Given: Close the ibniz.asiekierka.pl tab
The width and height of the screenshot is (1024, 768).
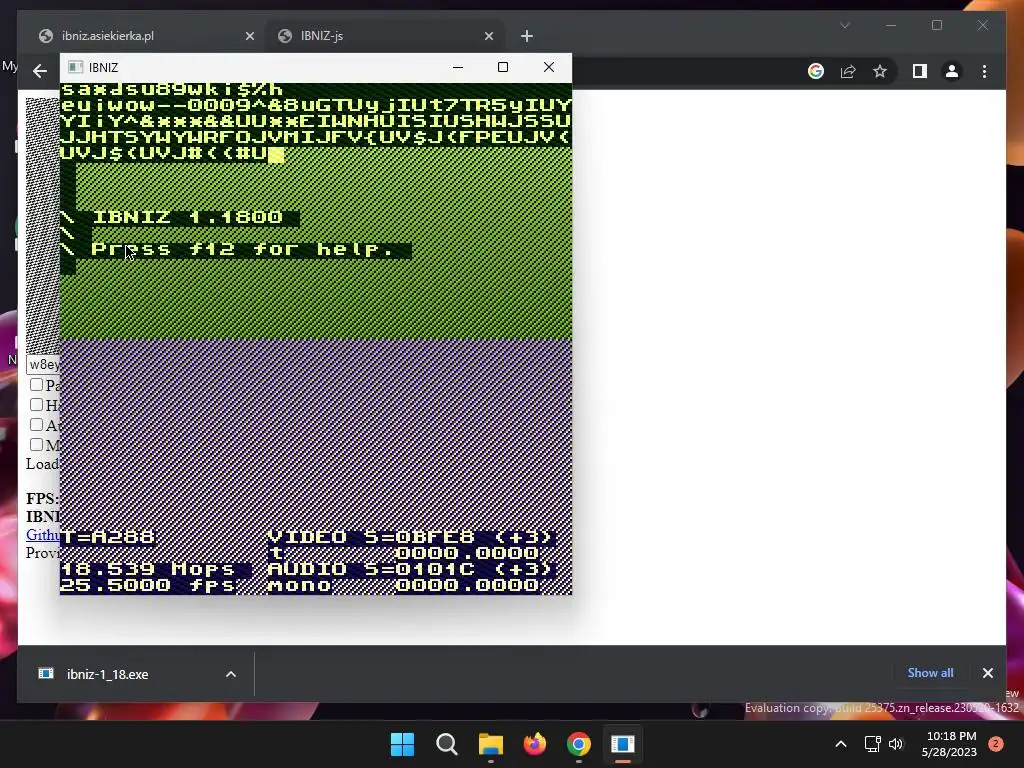Looking at the screenshot, I should (249, 37).
